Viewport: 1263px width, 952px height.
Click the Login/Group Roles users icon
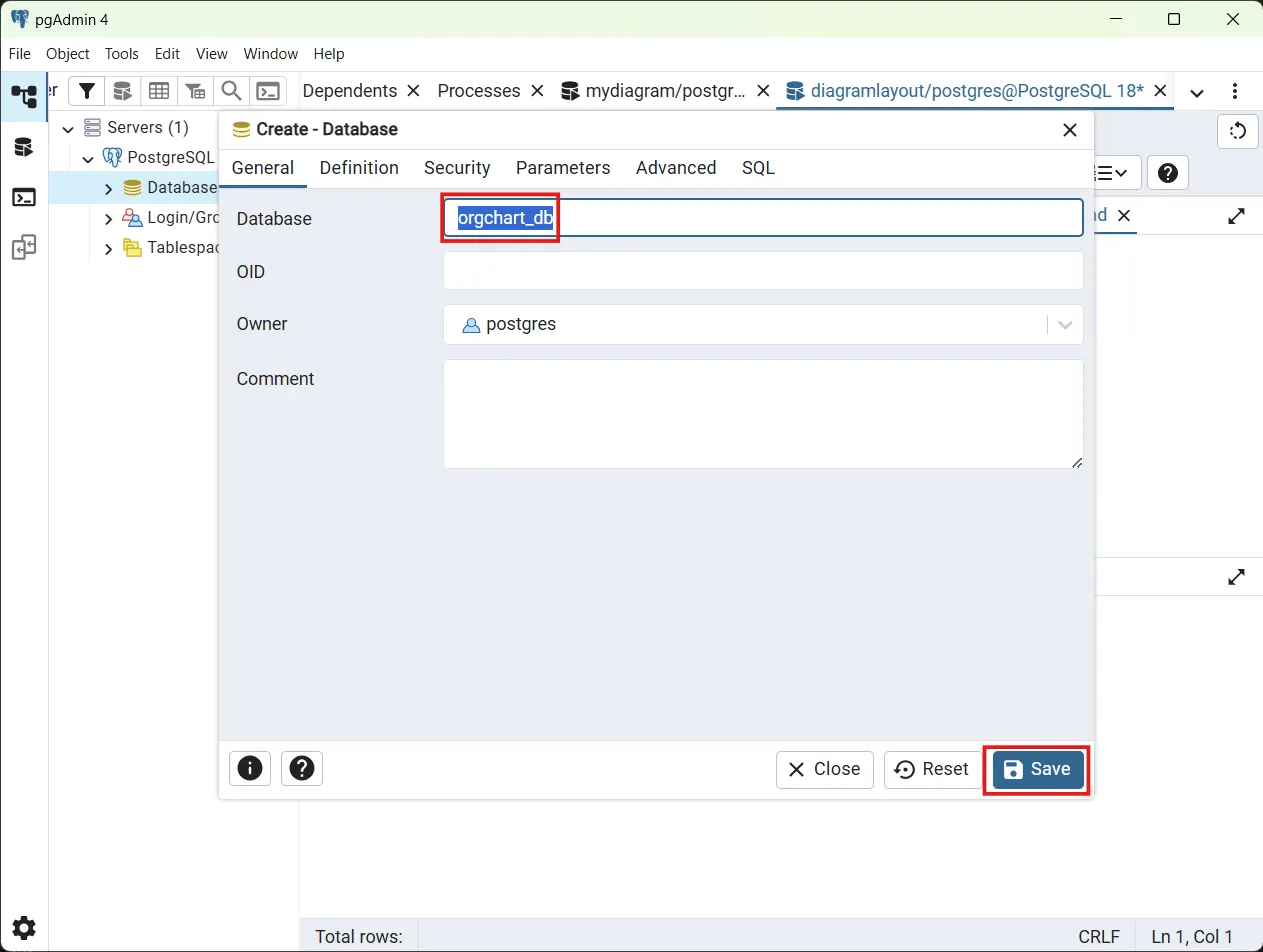pyautogui.click(x=132, y=217)
